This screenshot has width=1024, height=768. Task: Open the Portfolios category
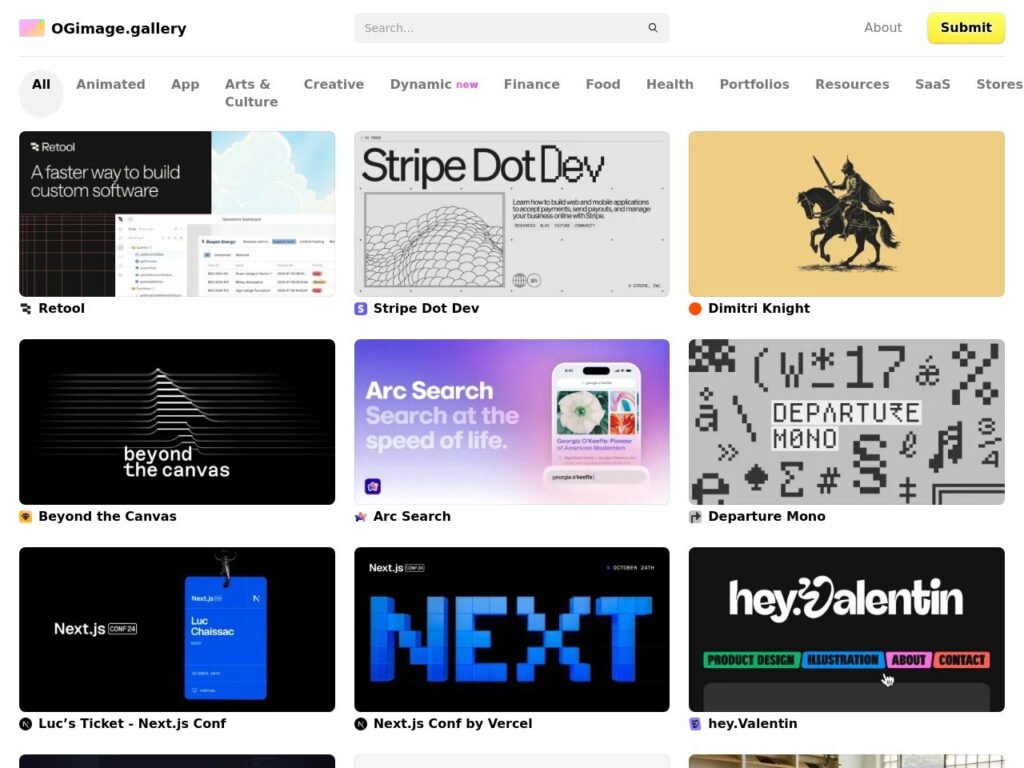coord(754,84)
